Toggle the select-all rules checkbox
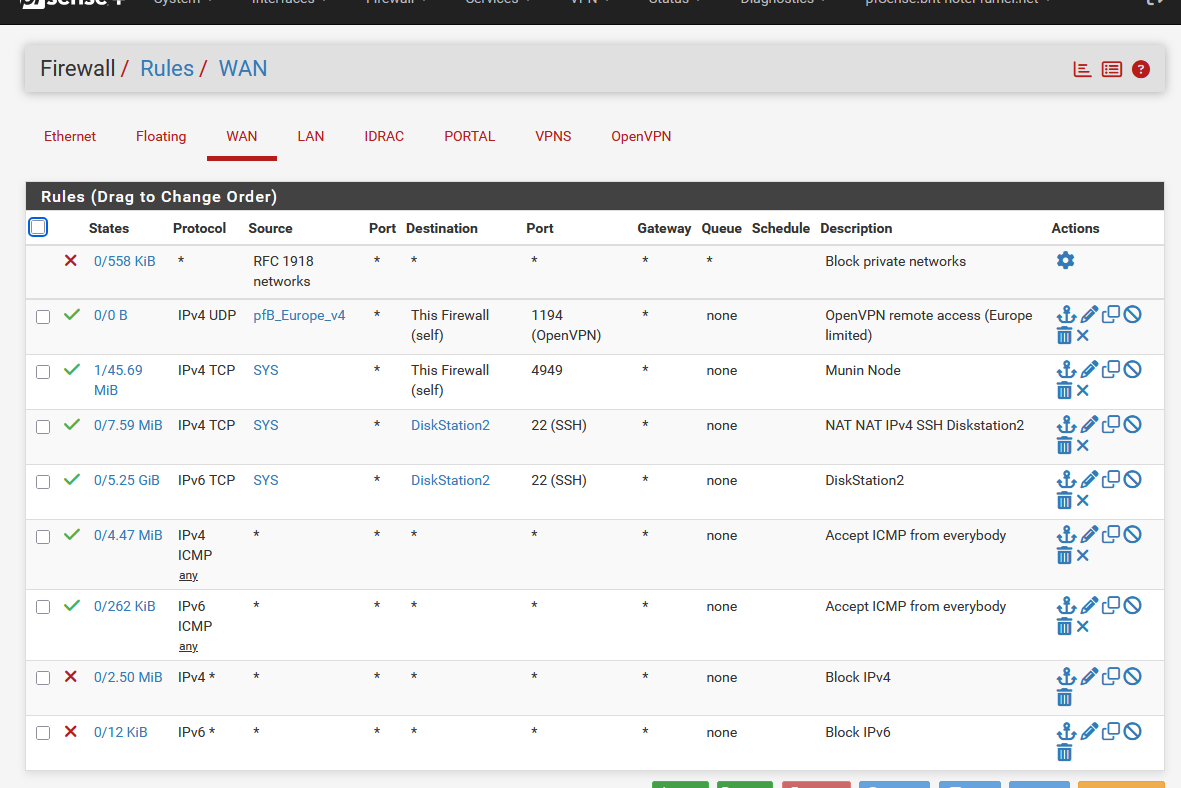Viewport: 1181px width, 788px height. pos(38,228)
